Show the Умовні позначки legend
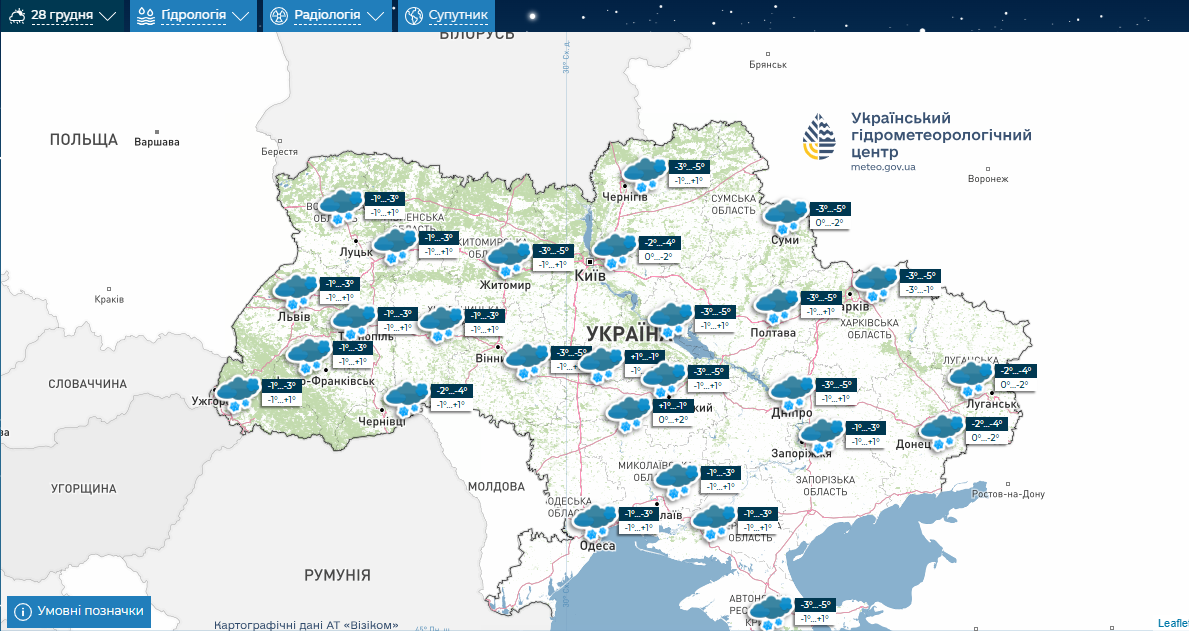Screen dimensions: 1189x631 pos(79,611)
